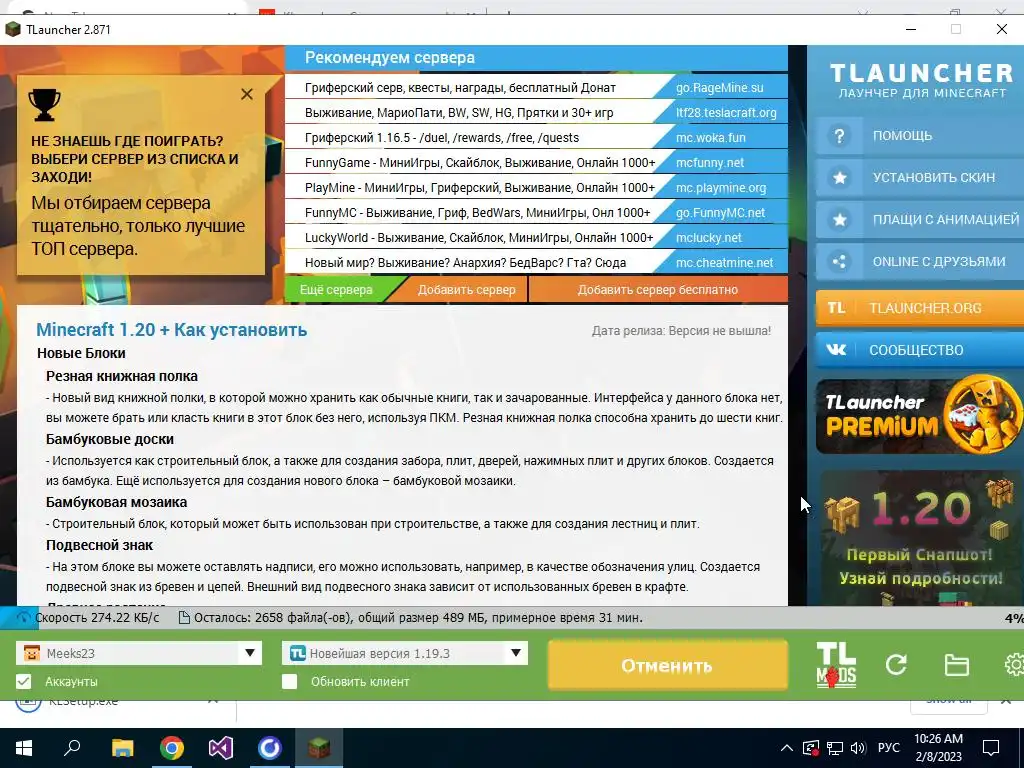This screenshot has height=768, width=1024.
Task: Click 'Дата релиза: Версия не вышла!' text
Action: pyautogui.click(x=681, y=330)
